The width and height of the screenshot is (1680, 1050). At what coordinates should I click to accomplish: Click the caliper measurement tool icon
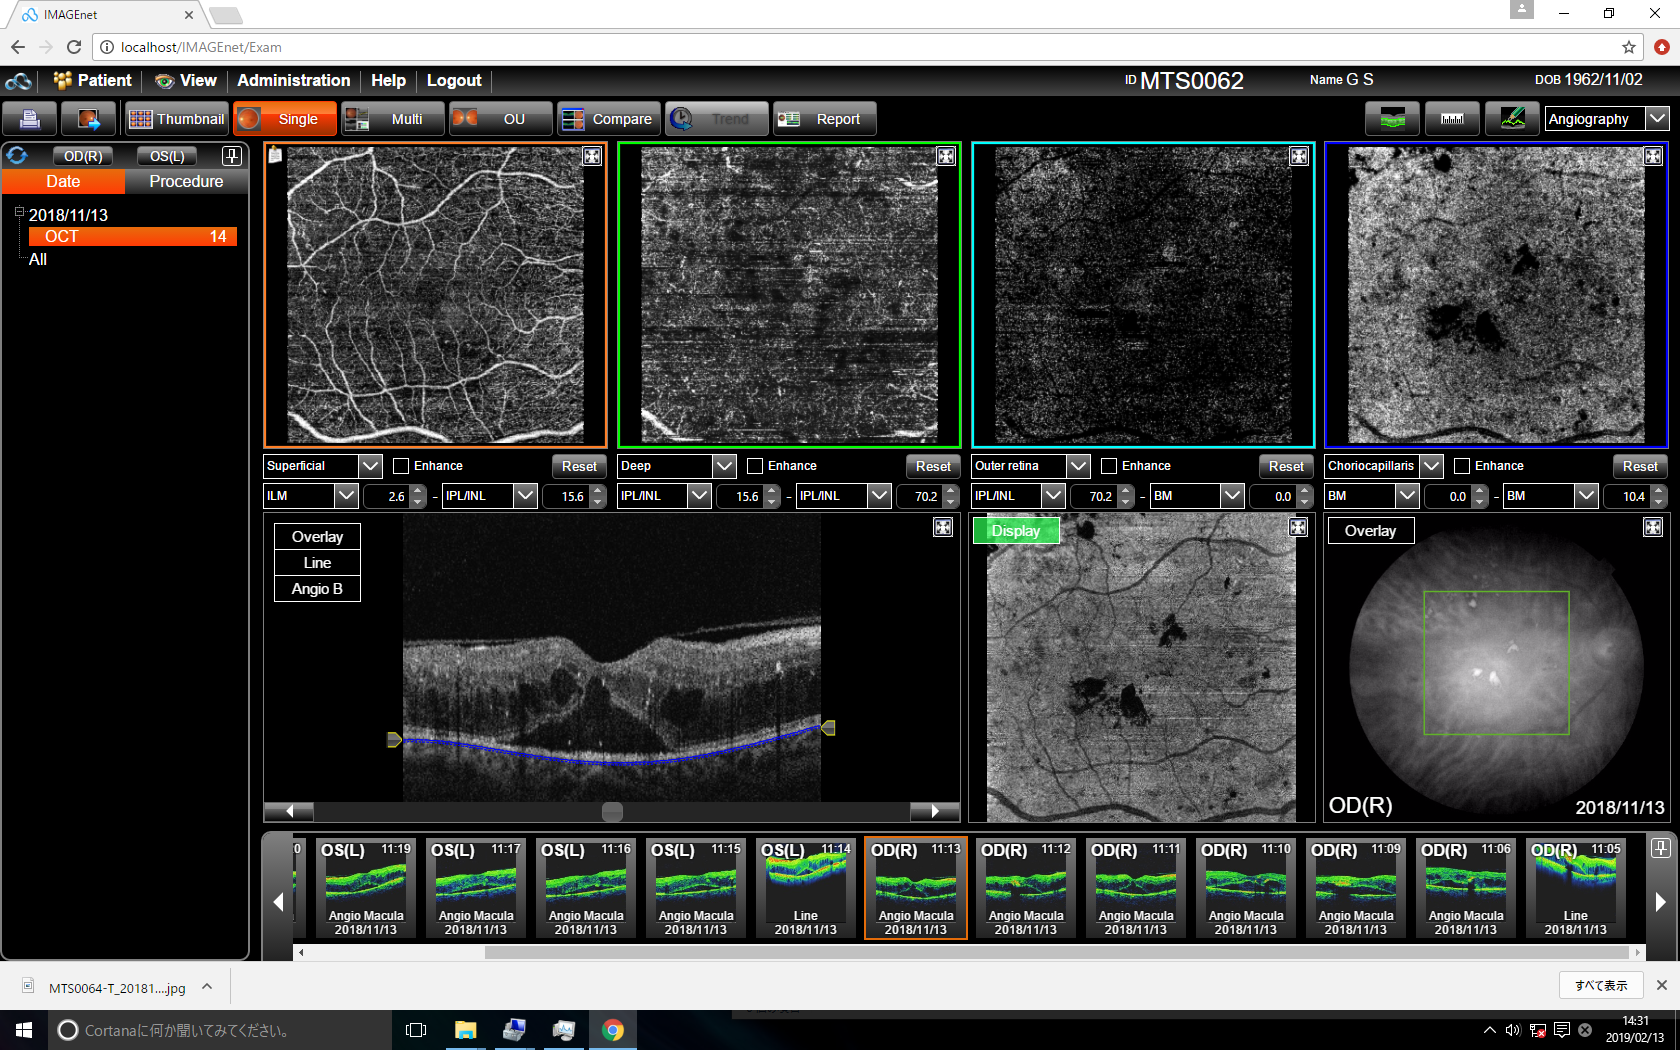(x=1452, y=119)
